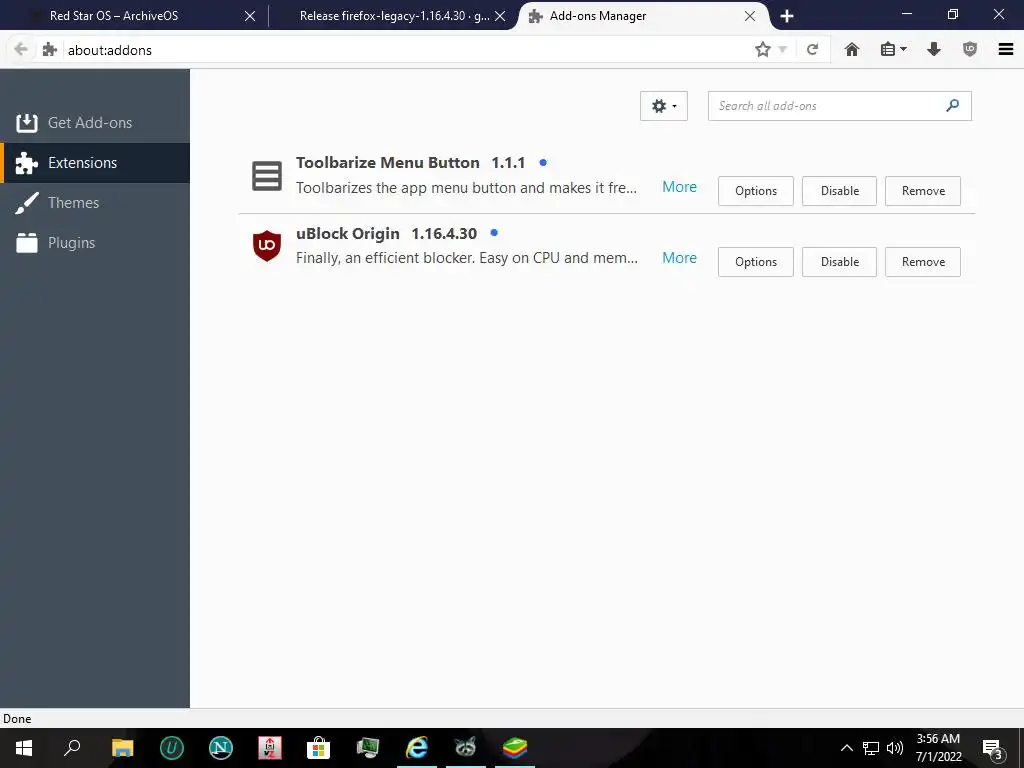Image resolution: width=1024 pixels, height=768 pixels.
Task: Select Extensions in the sidebar
Action: click(95, 163)
